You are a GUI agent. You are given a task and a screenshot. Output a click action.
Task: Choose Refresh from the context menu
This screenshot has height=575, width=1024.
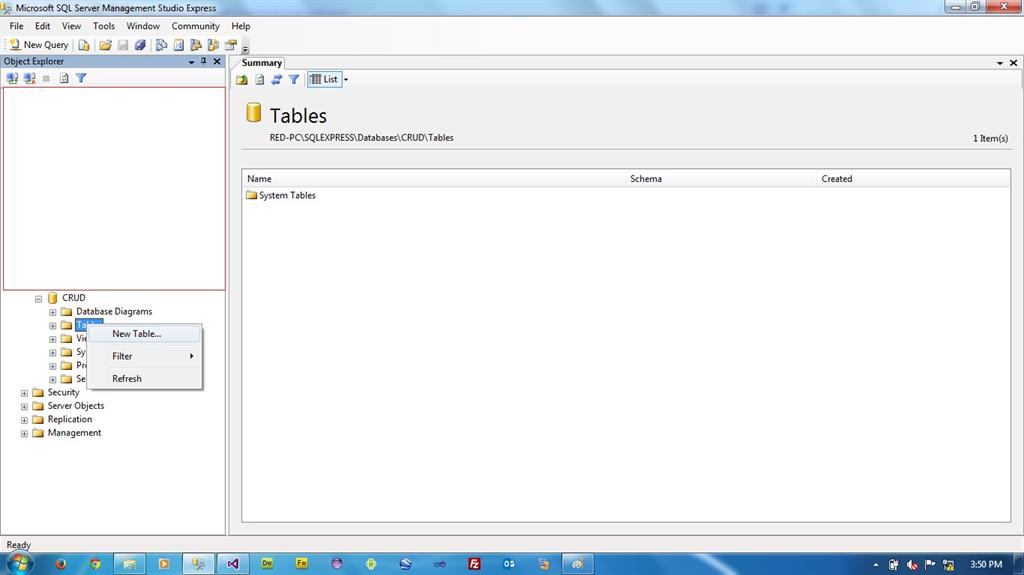pyautogui.click(x=144, y=378)
